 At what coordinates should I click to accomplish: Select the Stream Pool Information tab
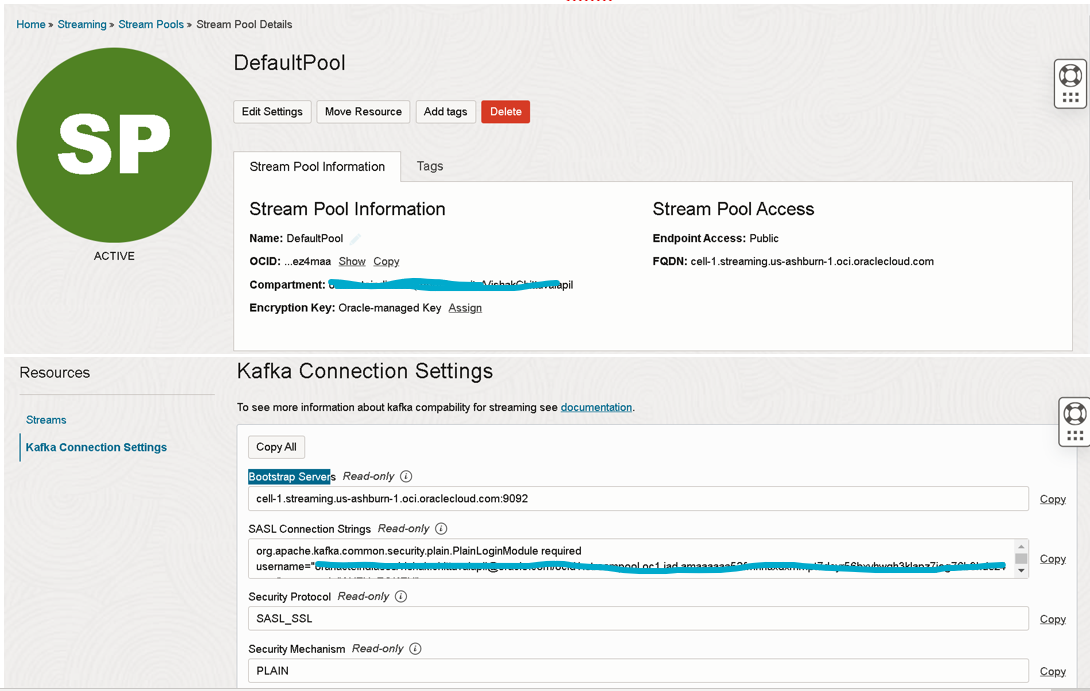[317, 166]
